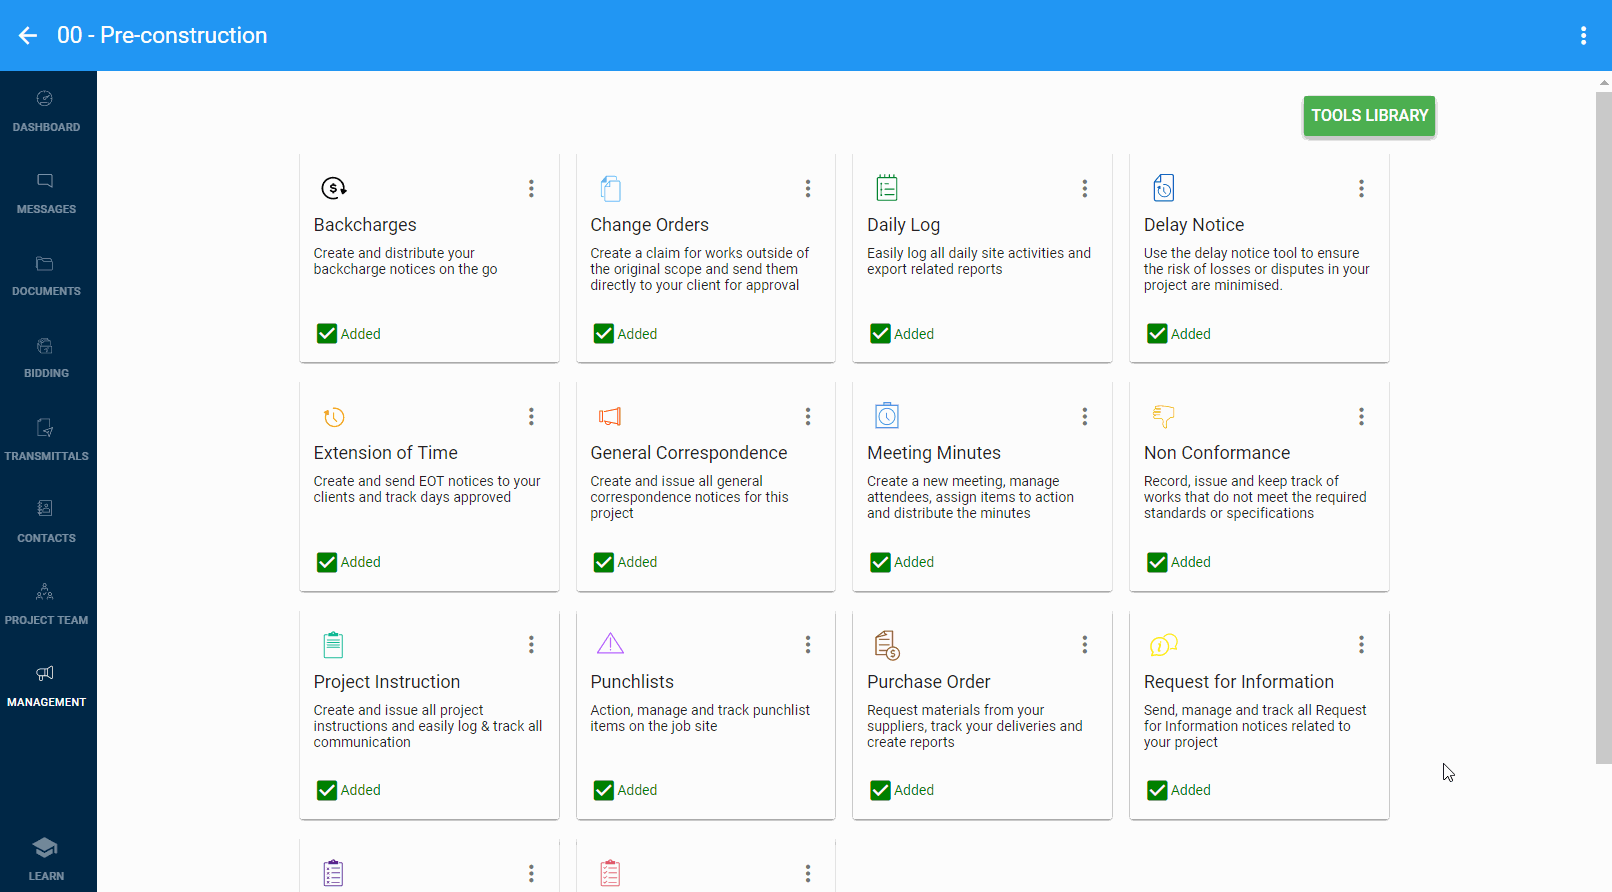Open the Project Instruction card options
1612x892 pixels.
point(531,645)
